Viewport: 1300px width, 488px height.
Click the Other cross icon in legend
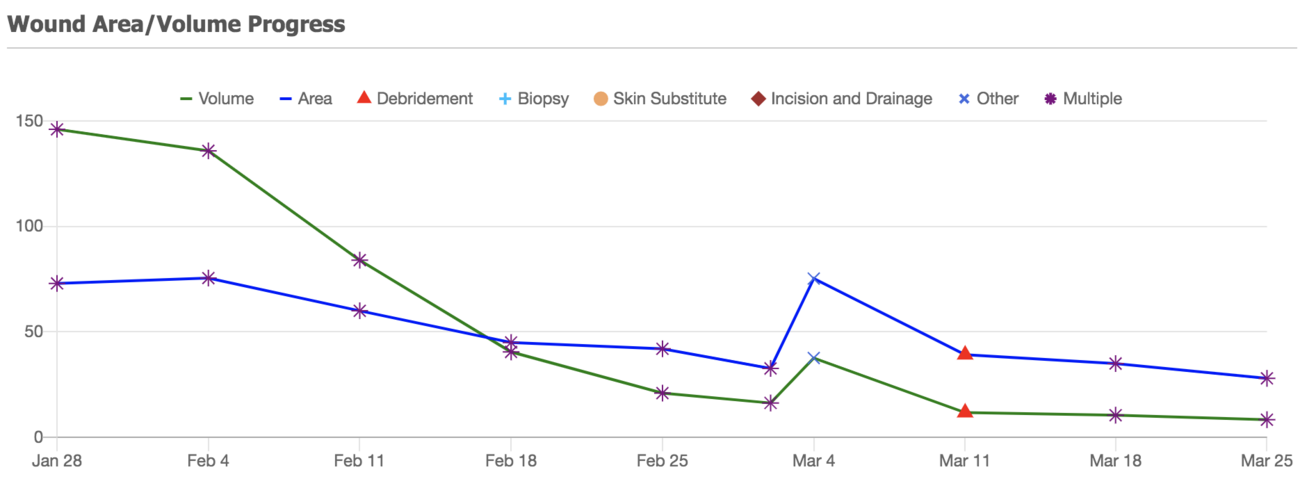click(964, 98)
